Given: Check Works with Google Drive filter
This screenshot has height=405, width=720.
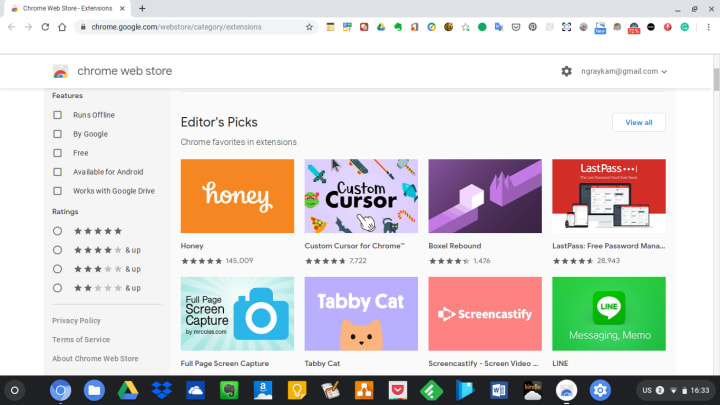Looking at the screenshot, I should coord(57,191).
